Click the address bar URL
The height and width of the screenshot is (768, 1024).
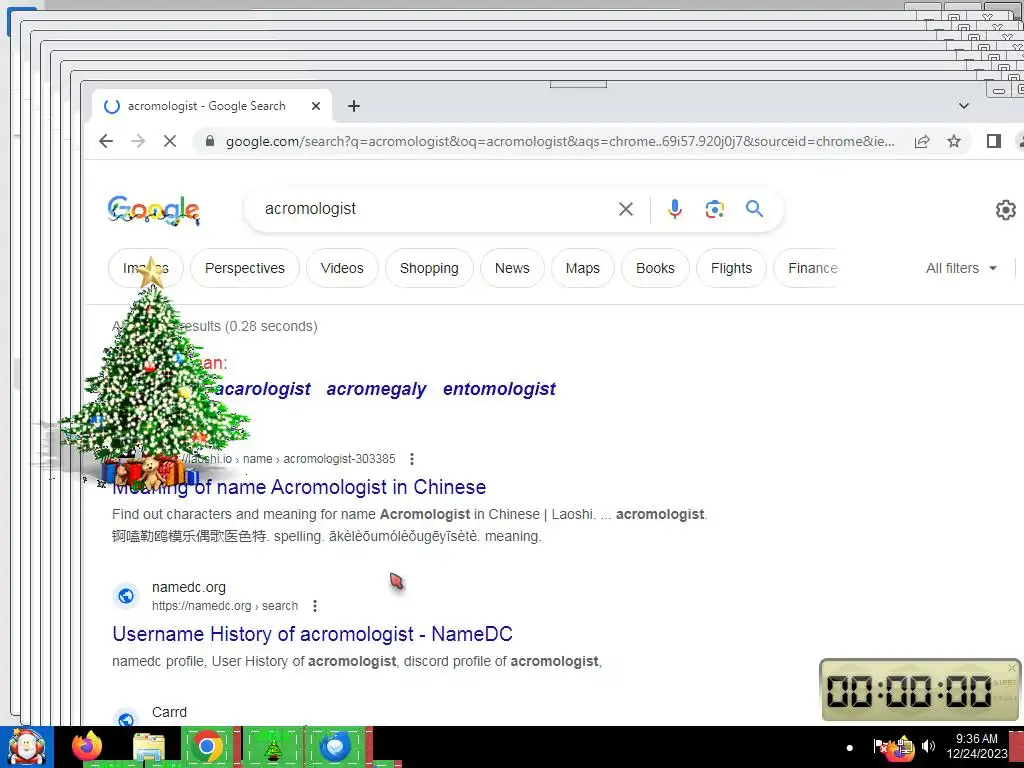[x=560, y=141]
